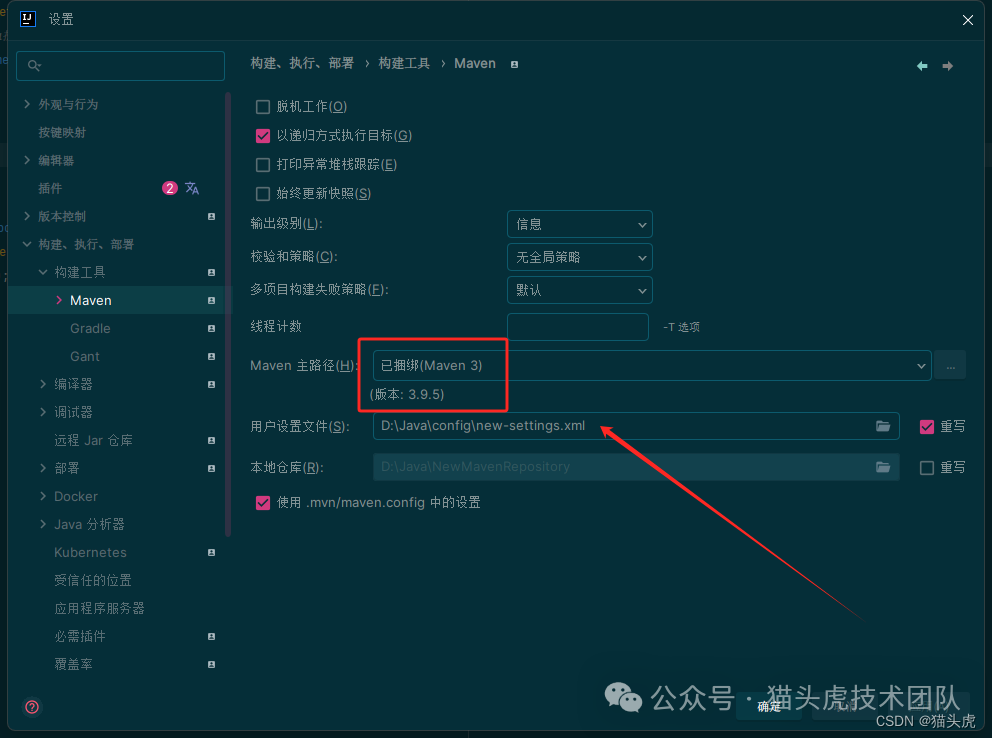The width and height of the screenshot is (992, 738).
Task: Click the project-level icon on the 版本控制 row
Action: coord(211,216)
